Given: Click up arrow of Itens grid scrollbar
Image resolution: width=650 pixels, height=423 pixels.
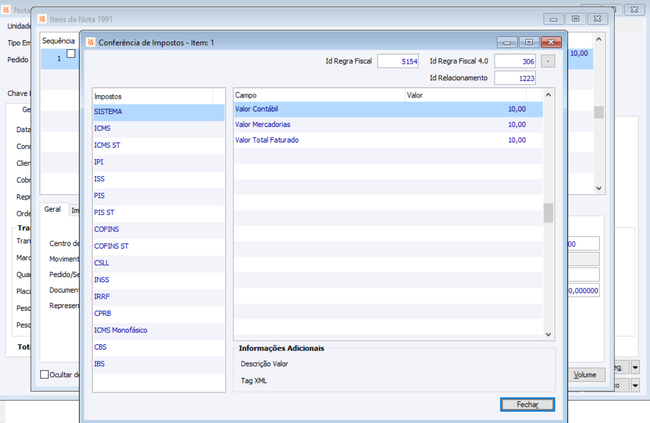Looking at the screenshot, I should click(x=599, y=39).
